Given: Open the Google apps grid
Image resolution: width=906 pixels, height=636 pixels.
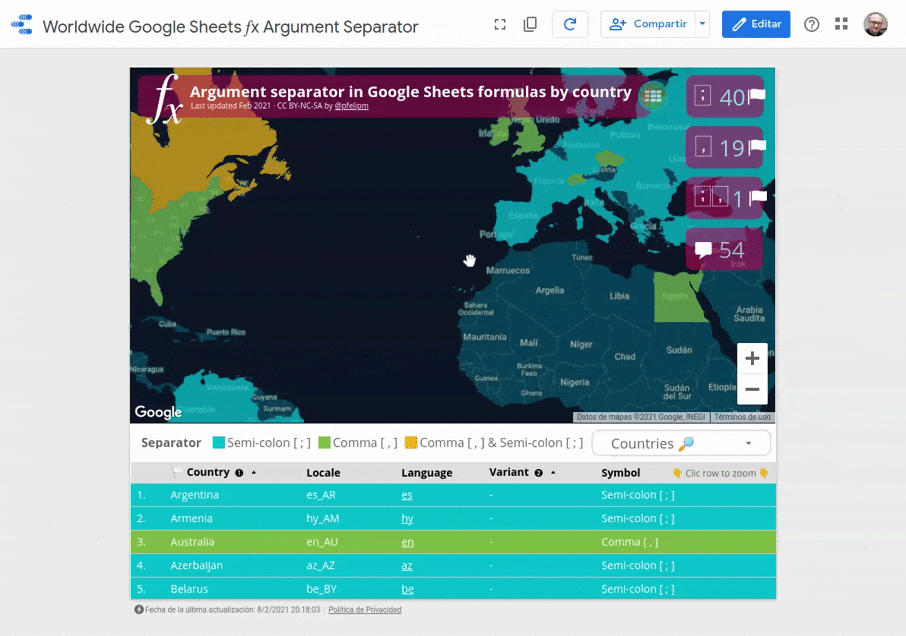Looking at the screenshot, I should 841,24.
